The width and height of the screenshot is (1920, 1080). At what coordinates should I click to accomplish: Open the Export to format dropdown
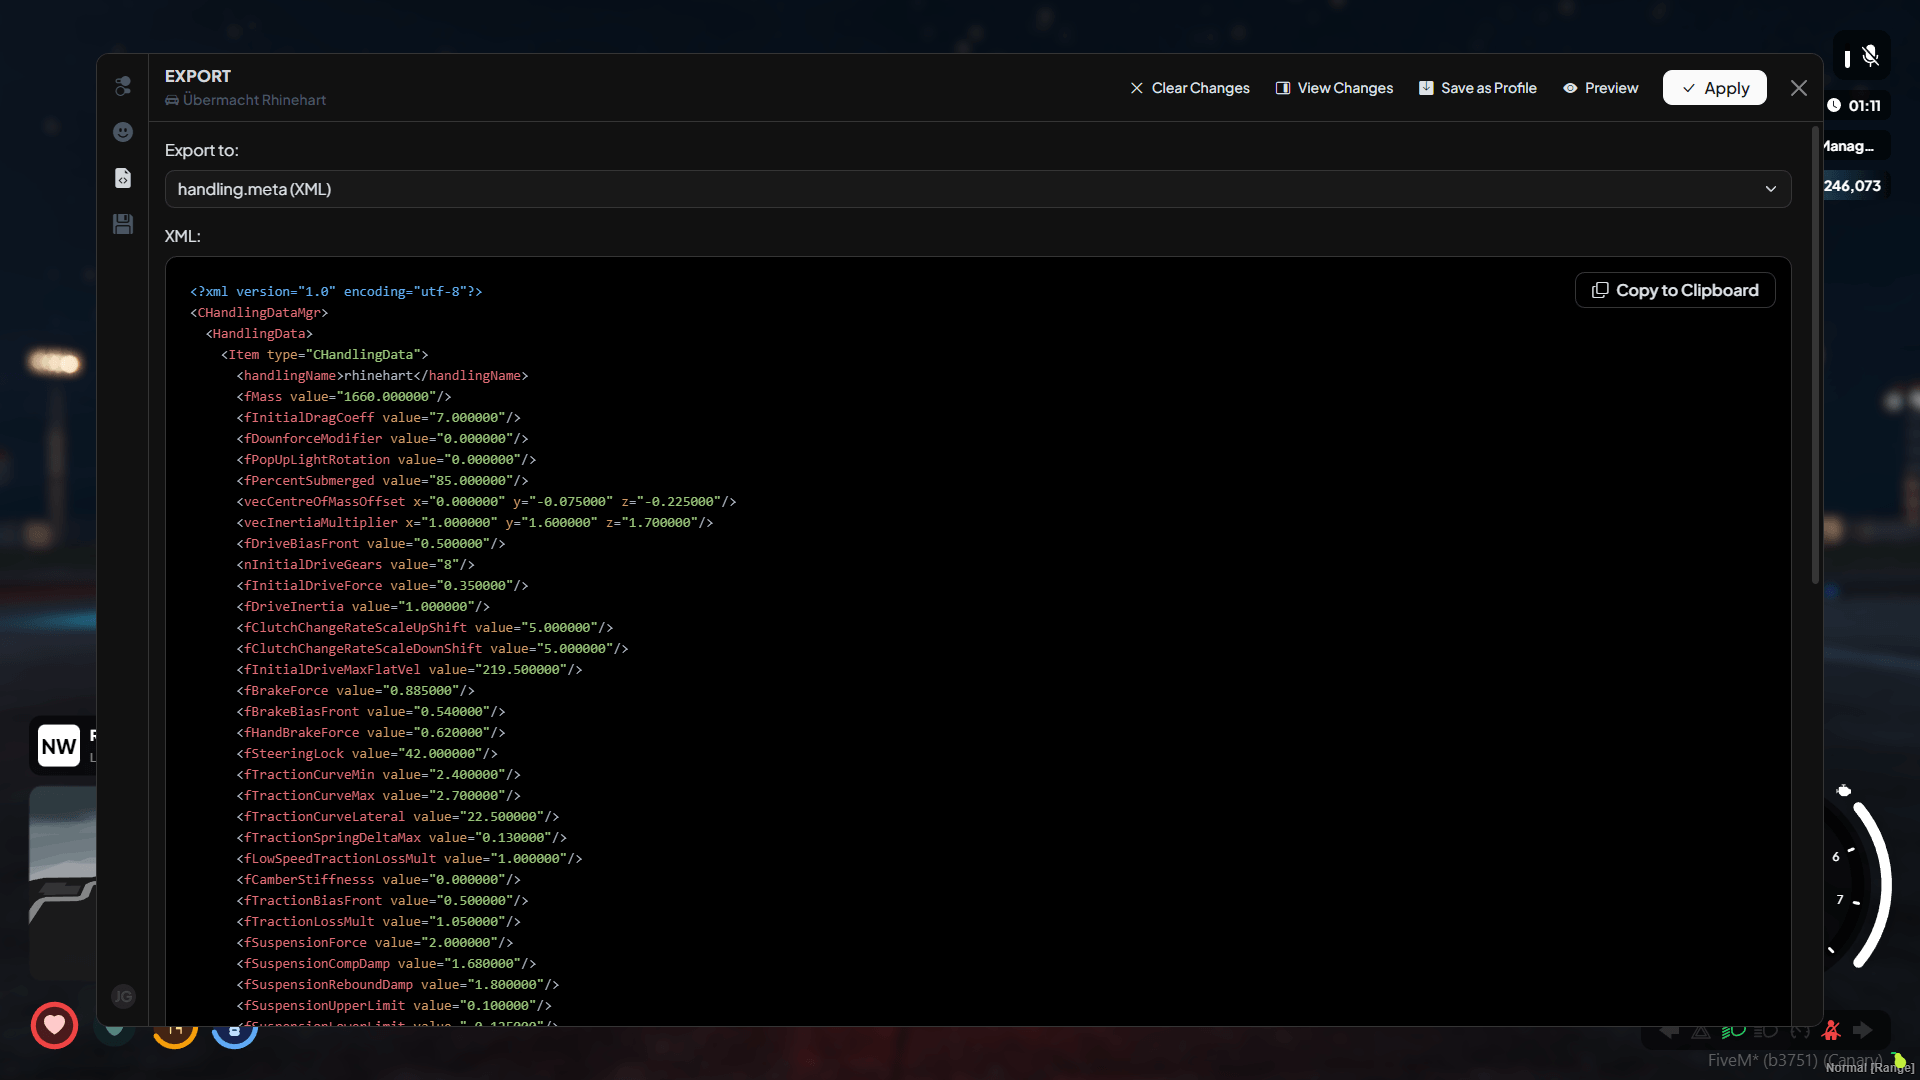[977, 189]
